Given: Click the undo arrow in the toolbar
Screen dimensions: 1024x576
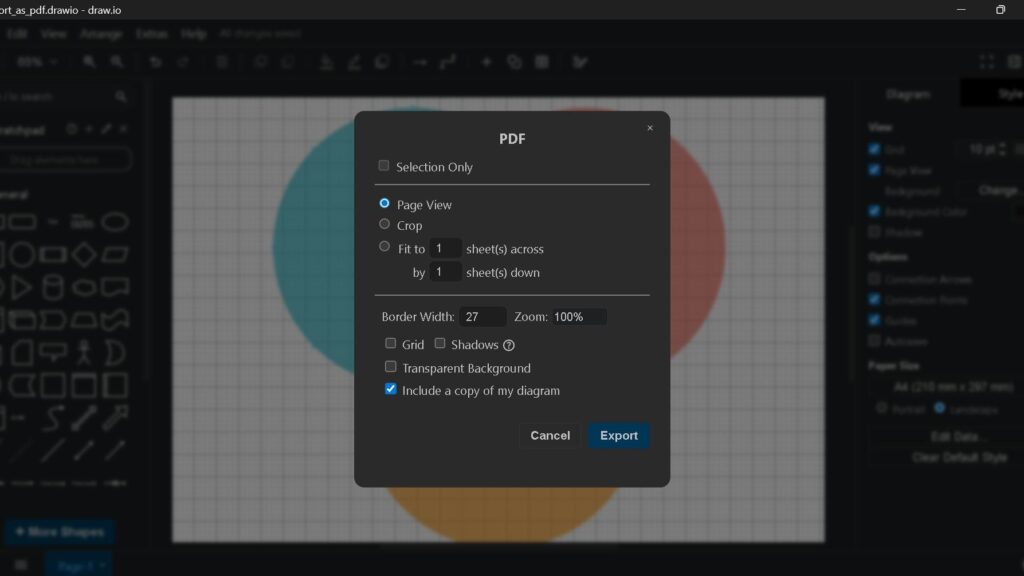Looking at the screenshot, I should [x=155, y=62].
